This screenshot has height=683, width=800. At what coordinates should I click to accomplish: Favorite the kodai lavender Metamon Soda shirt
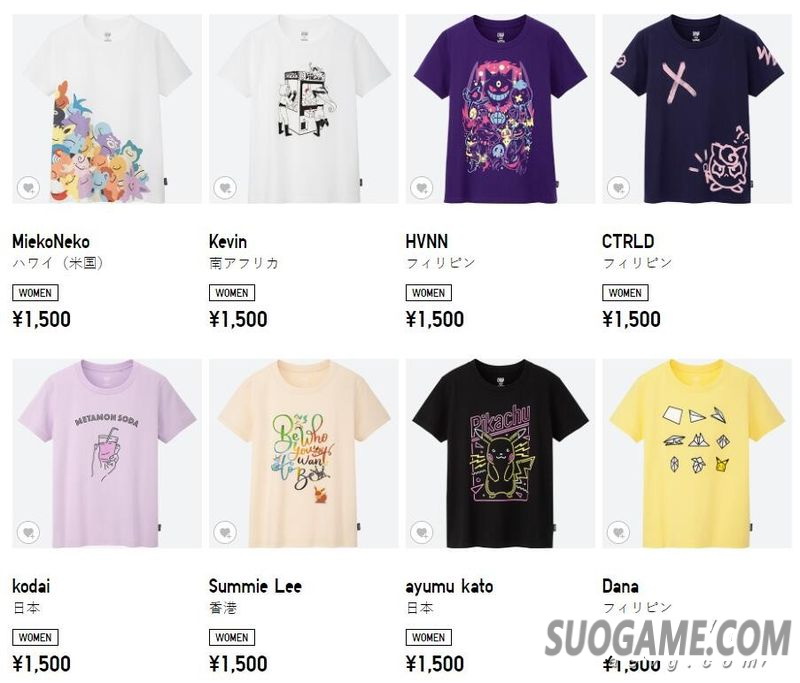click(28, 533)
